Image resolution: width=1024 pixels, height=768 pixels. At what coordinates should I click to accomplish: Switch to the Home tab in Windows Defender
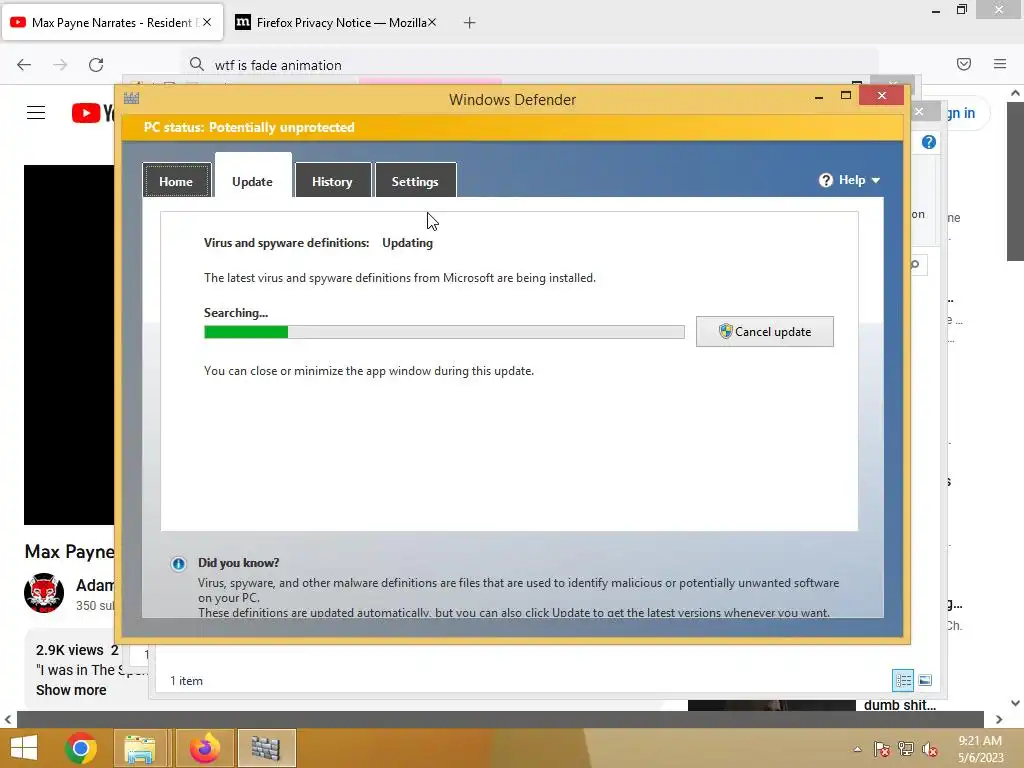176,180
